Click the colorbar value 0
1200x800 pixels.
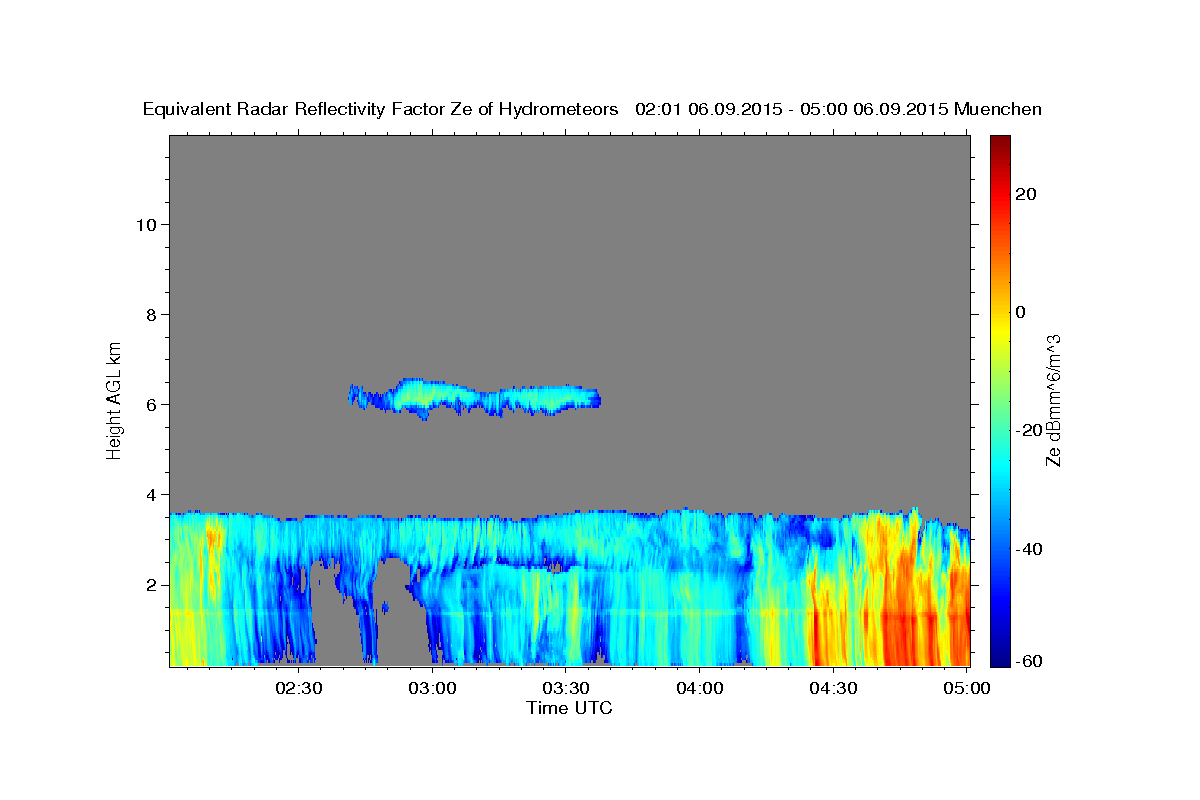[x=1020, y=312]
